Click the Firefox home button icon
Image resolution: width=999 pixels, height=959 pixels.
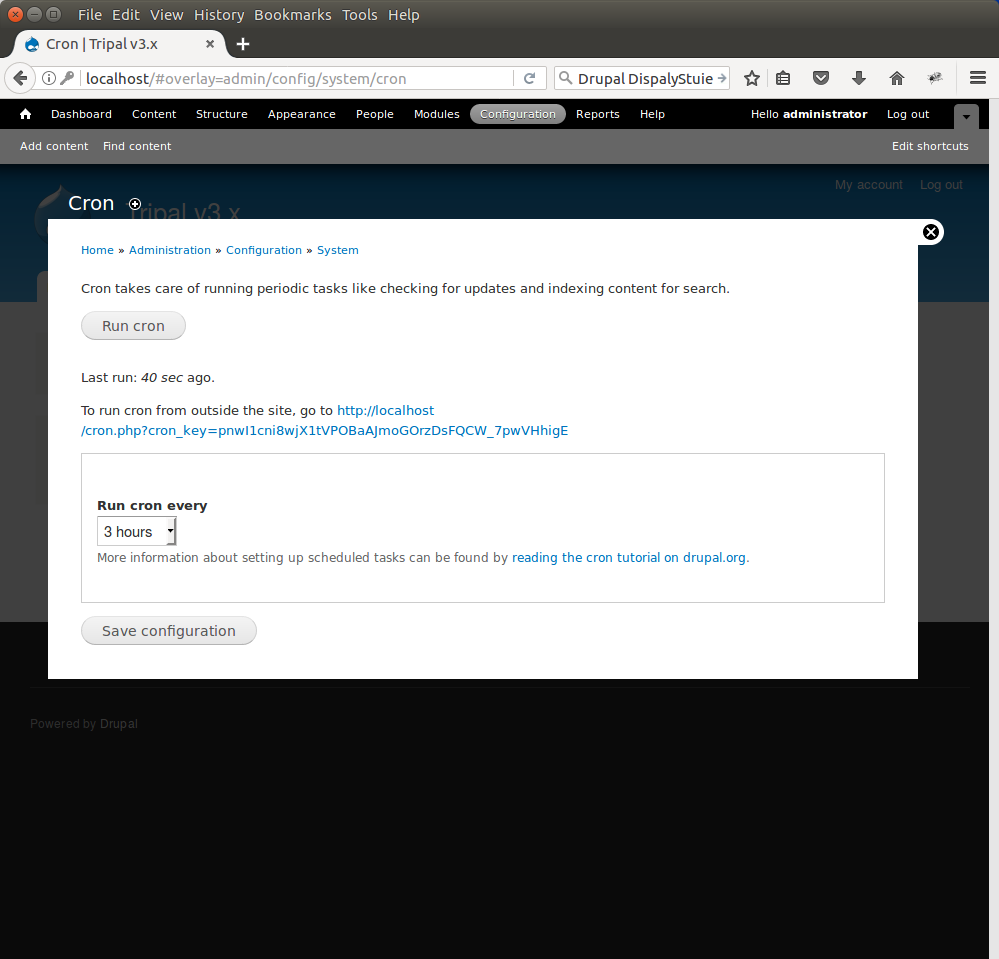(x=897, y=78)
